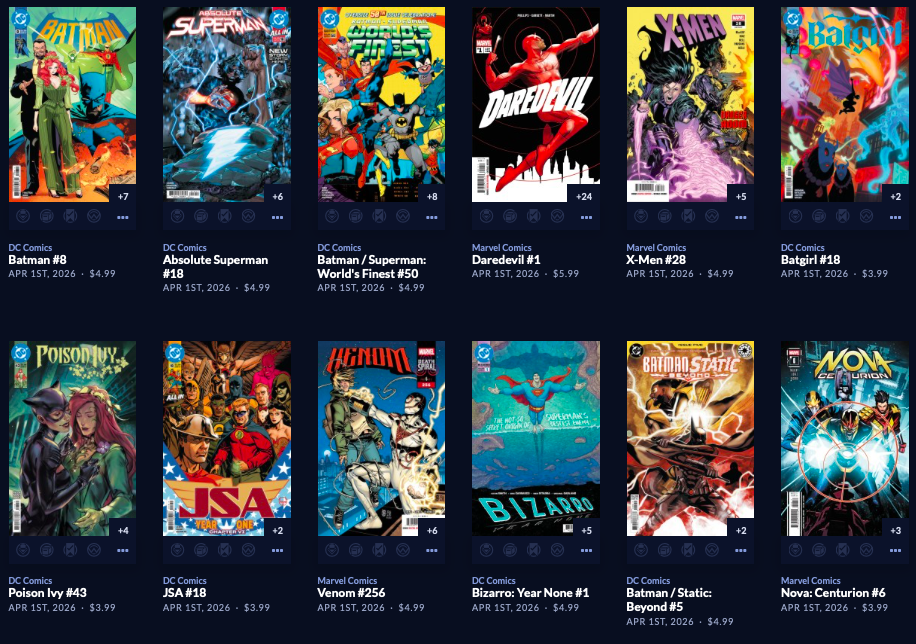Open the Batman / Superman: World's Finest #50 title

(x=372, y=266)
